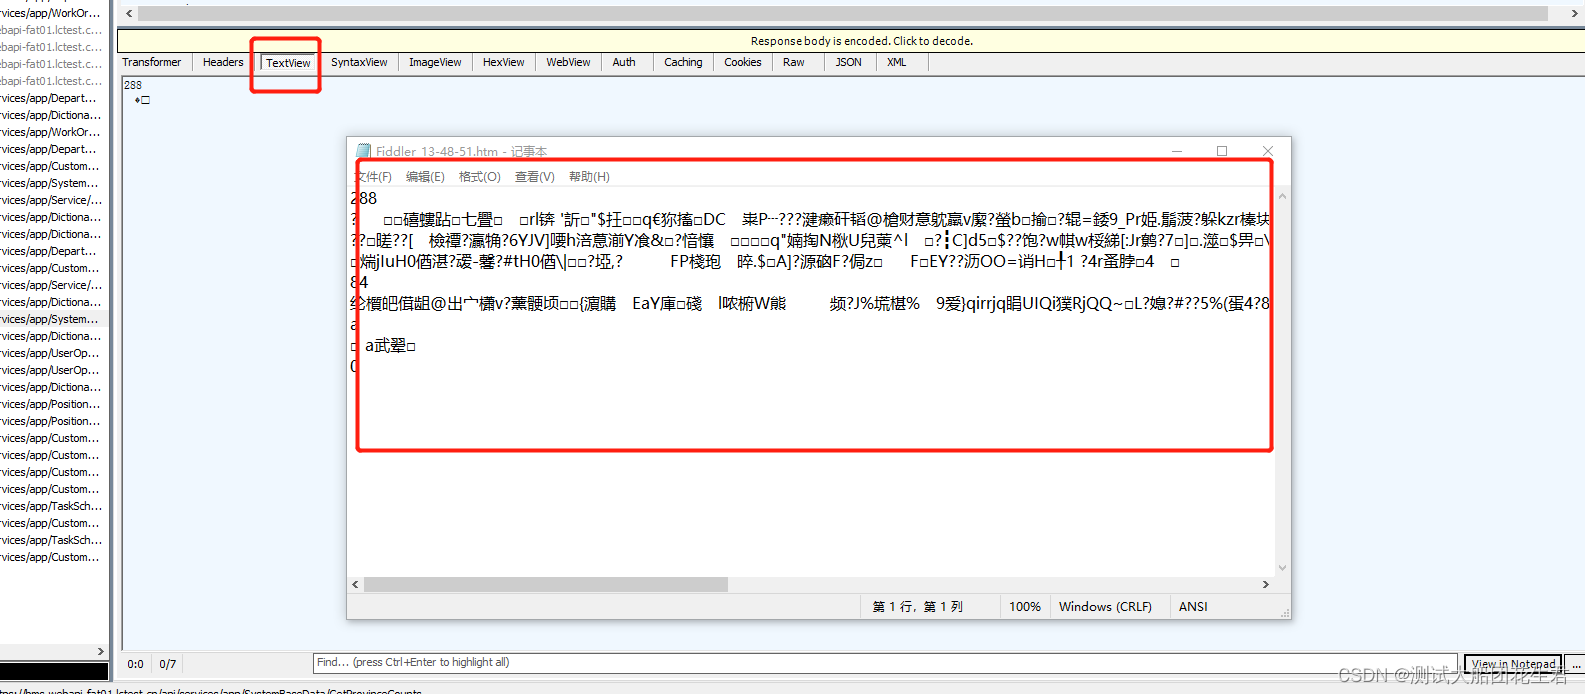Click Notepad vertical scrollbar down arrow
Image resolution: width=1585 pixels, height=694 pixels.
pos(1282,568)
